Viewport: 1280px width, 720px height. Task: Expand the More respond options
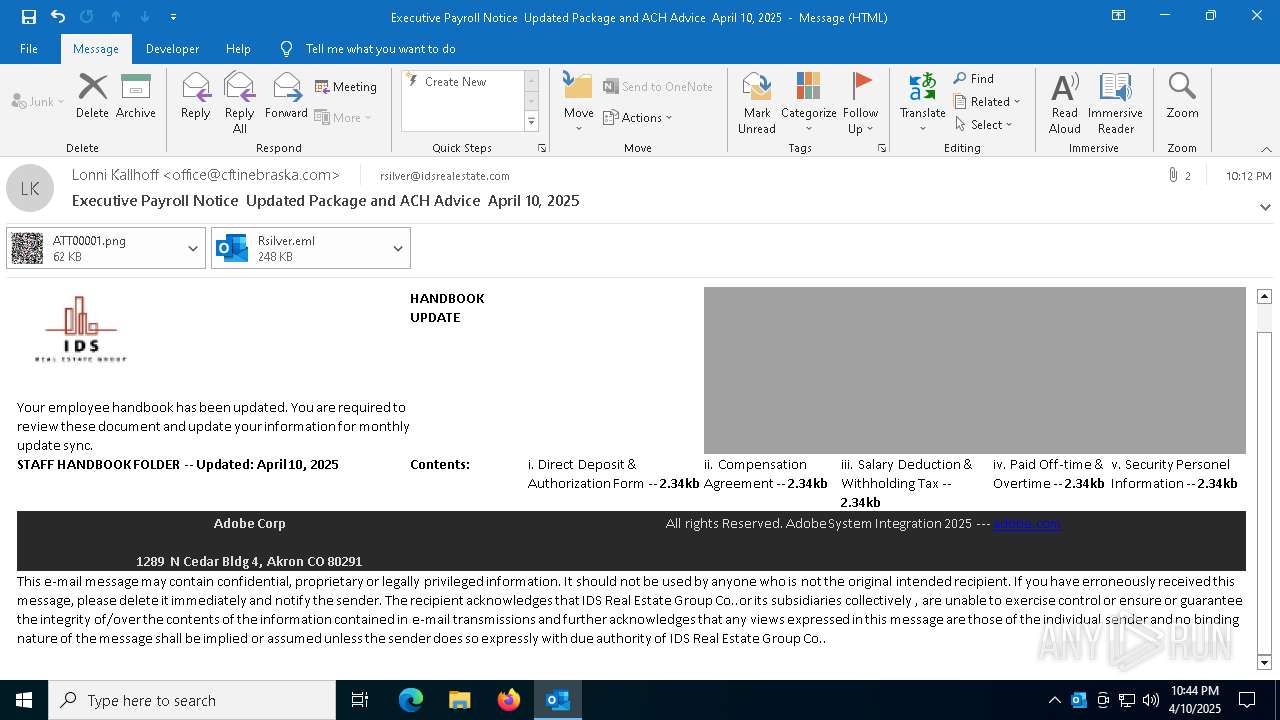(343, 117)
